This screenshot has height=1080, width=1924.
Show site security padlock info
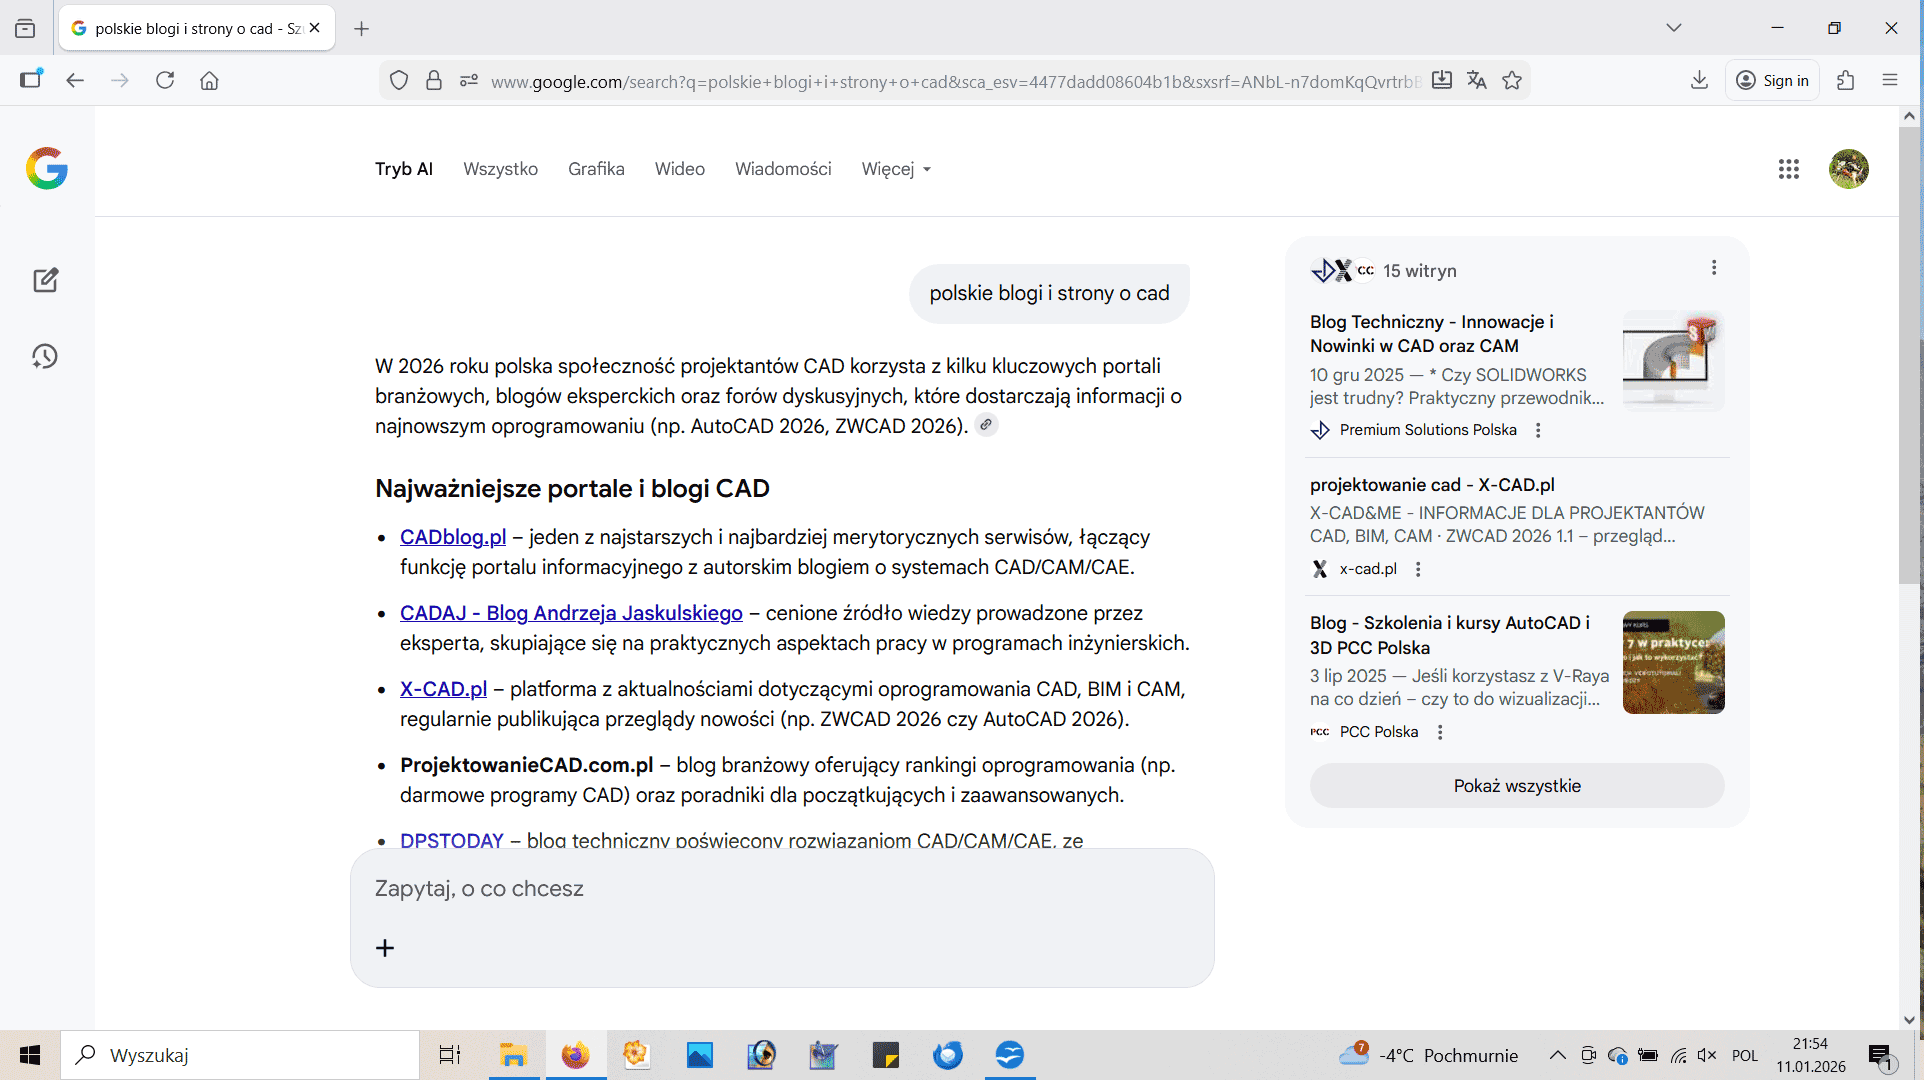pos(434,81)
